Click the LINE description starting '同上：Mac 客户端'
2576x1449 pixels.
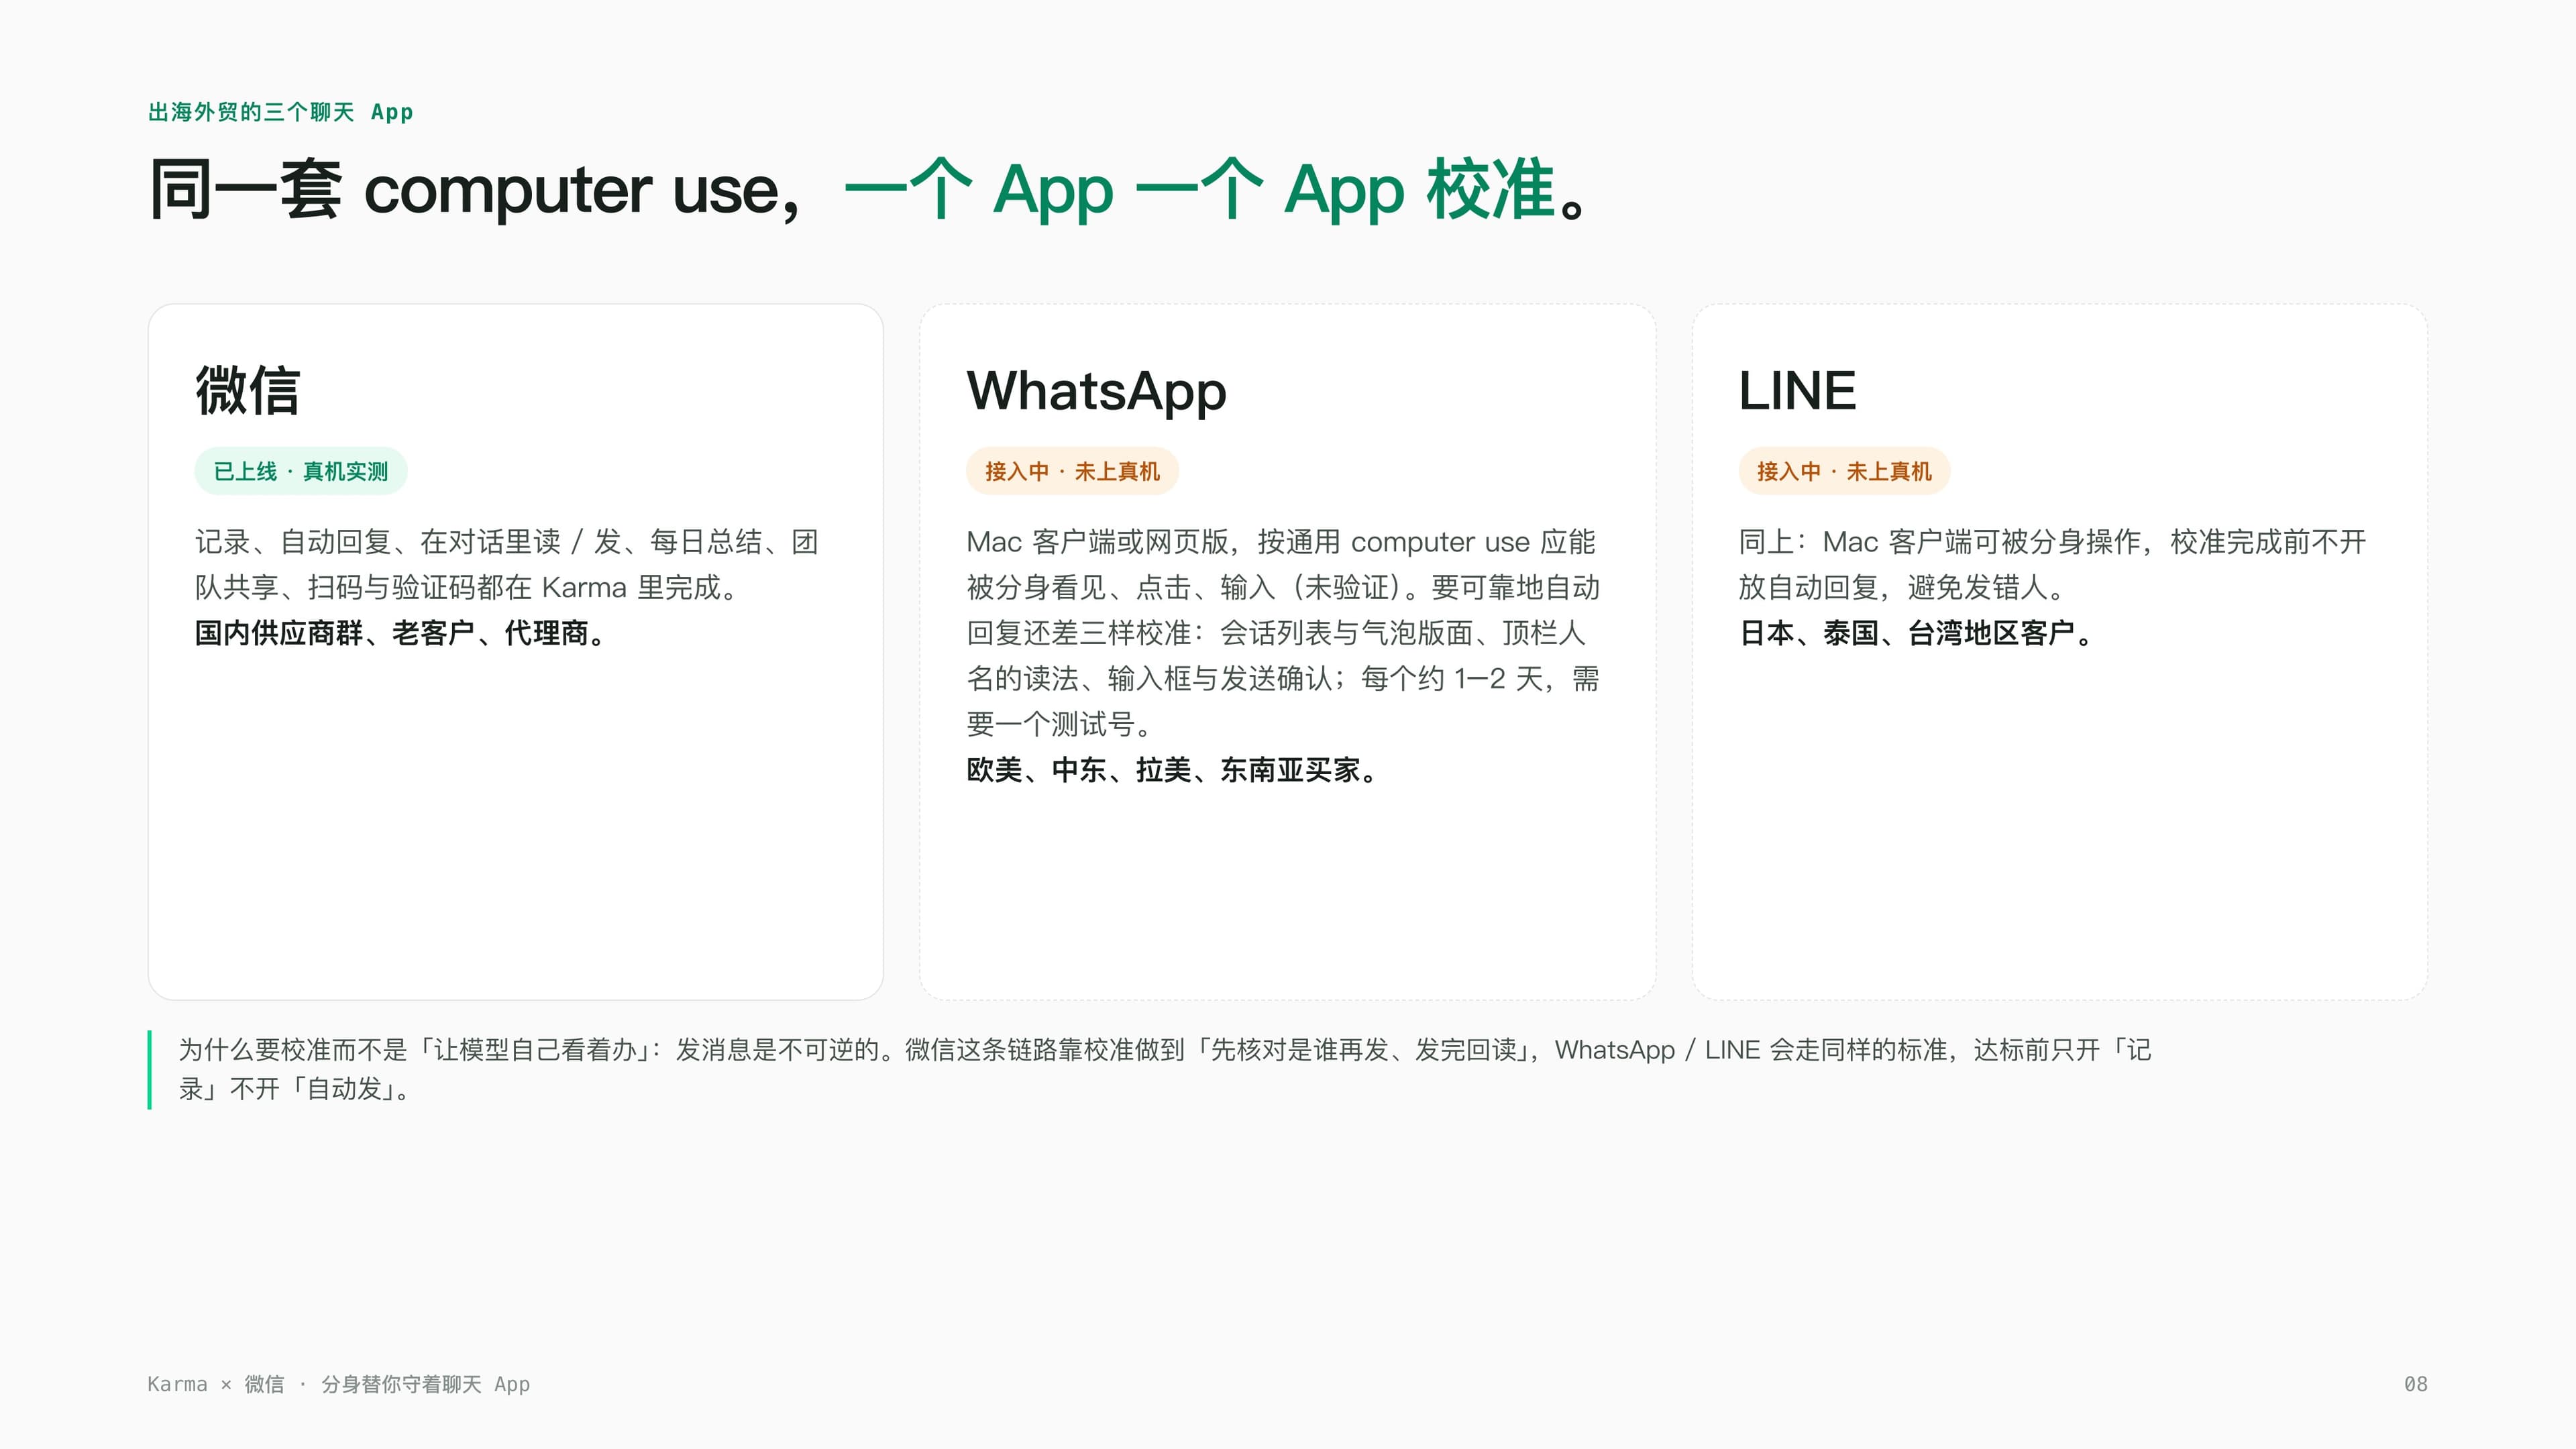point(2052,564)
